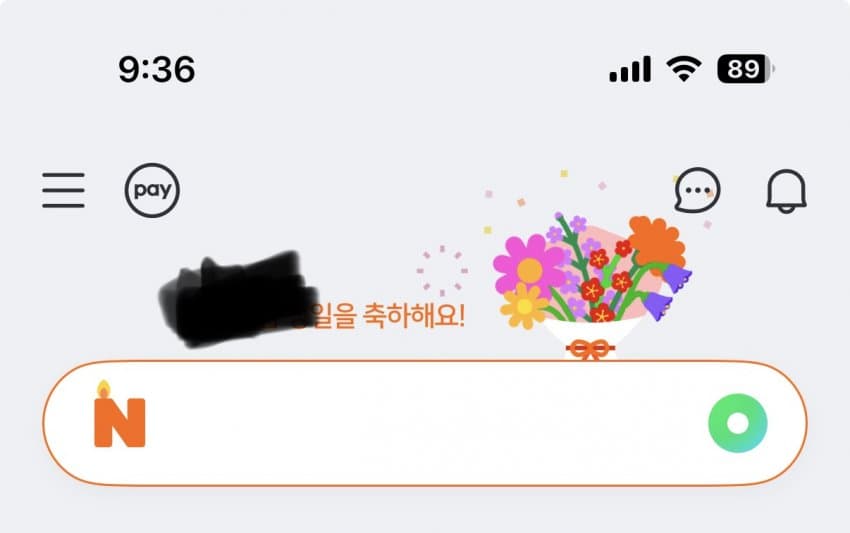The height and width of the screenshot is (533, 850).
Task: Open Naver Pay via the pay icon
Action: [x=152, y=190]
